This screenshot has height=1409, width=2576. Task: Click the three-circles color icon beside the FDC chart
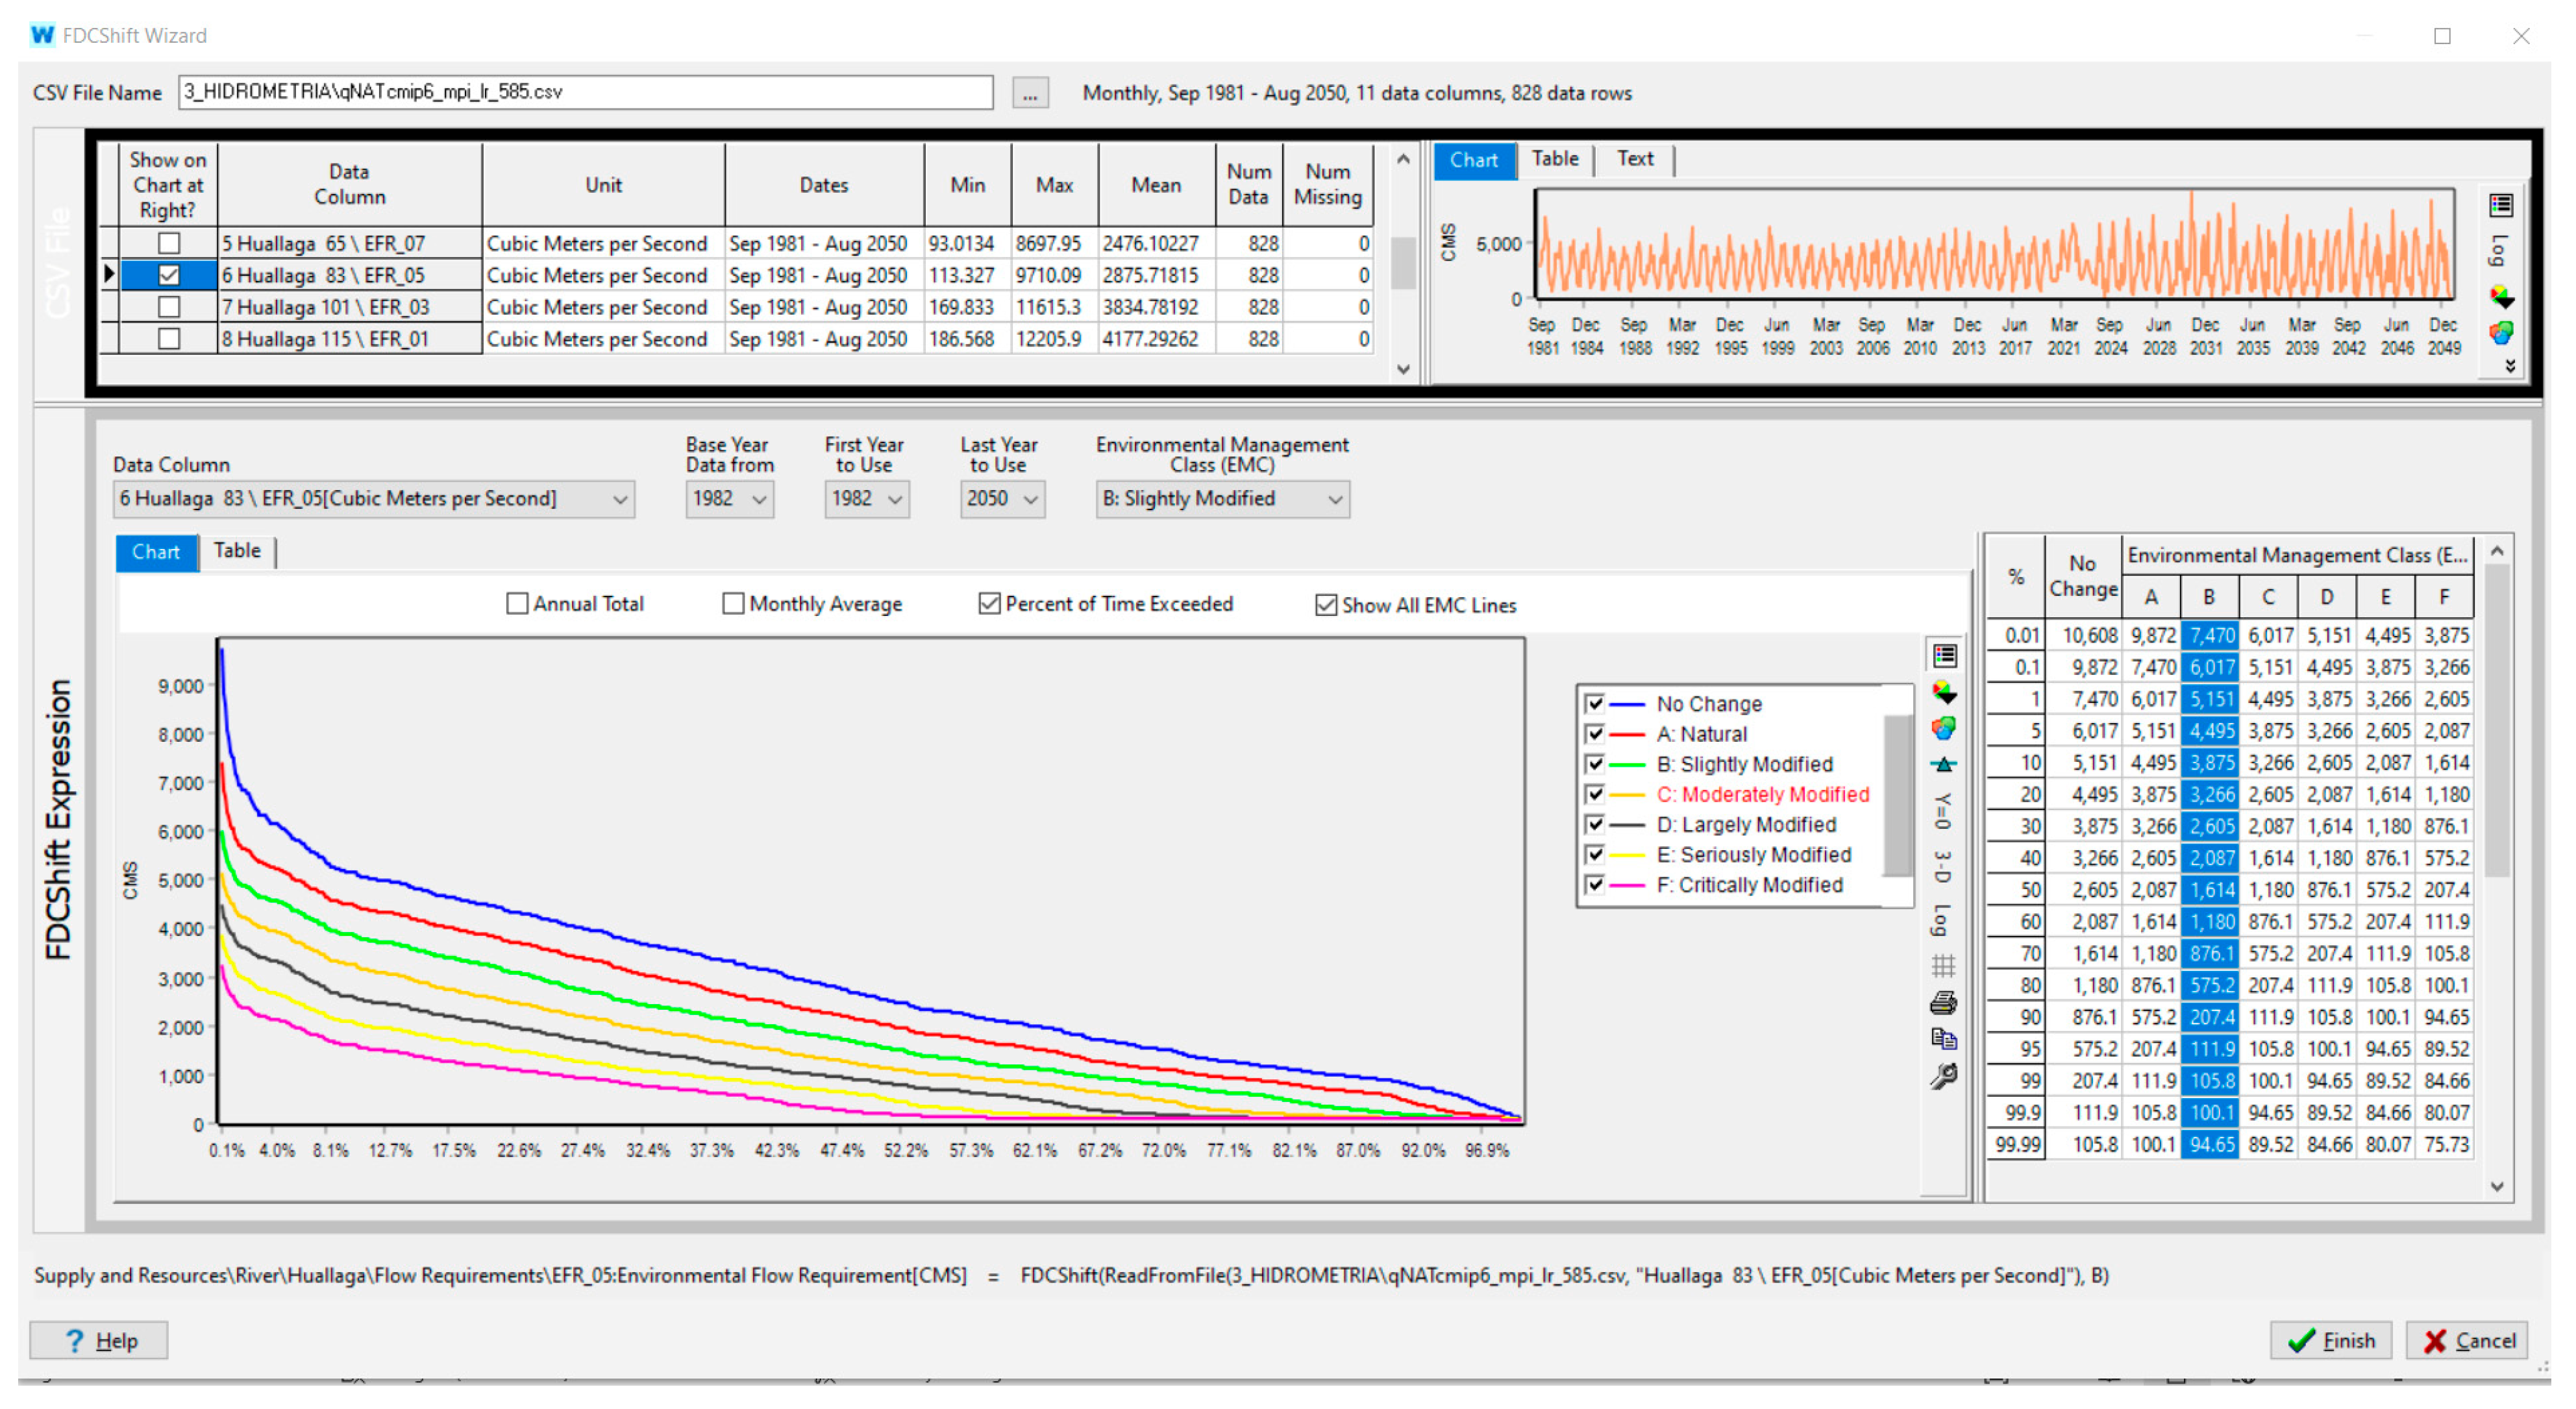[x=1943, y=728]
